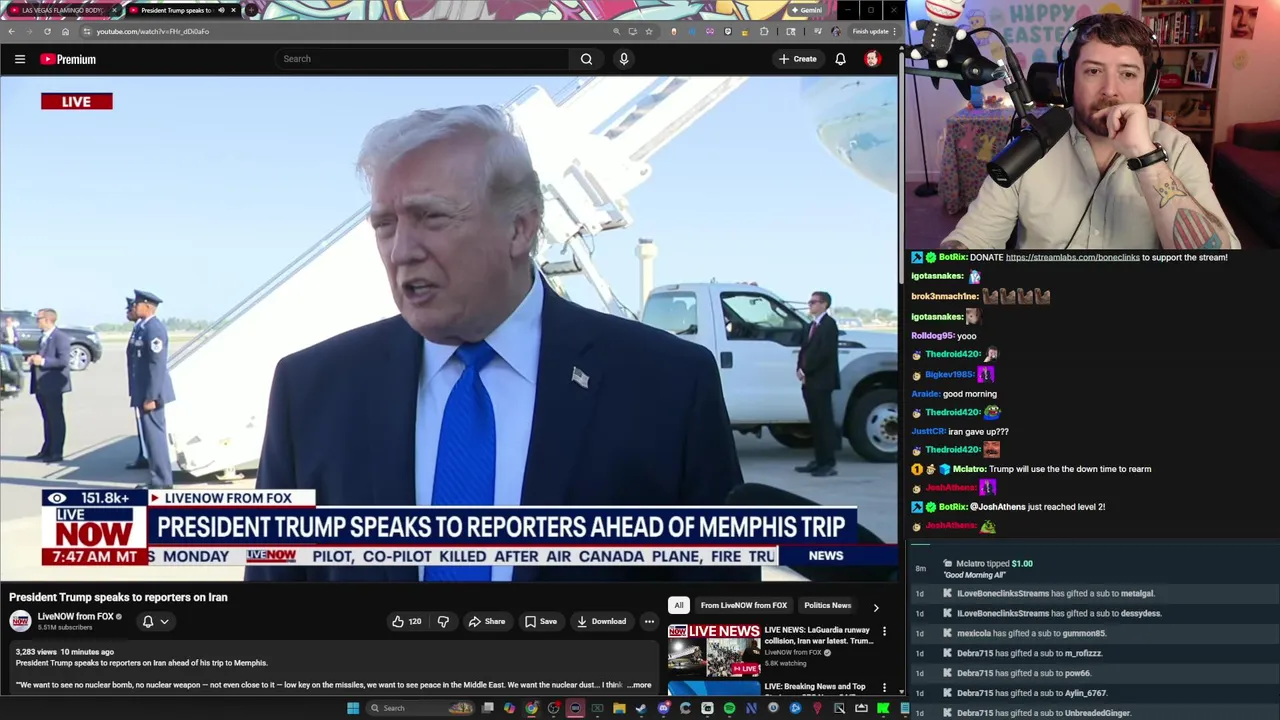This screenshot has width=1280, height=720.
Task: Open options for LaGuardia runway video
Action: tap(884, 631)
